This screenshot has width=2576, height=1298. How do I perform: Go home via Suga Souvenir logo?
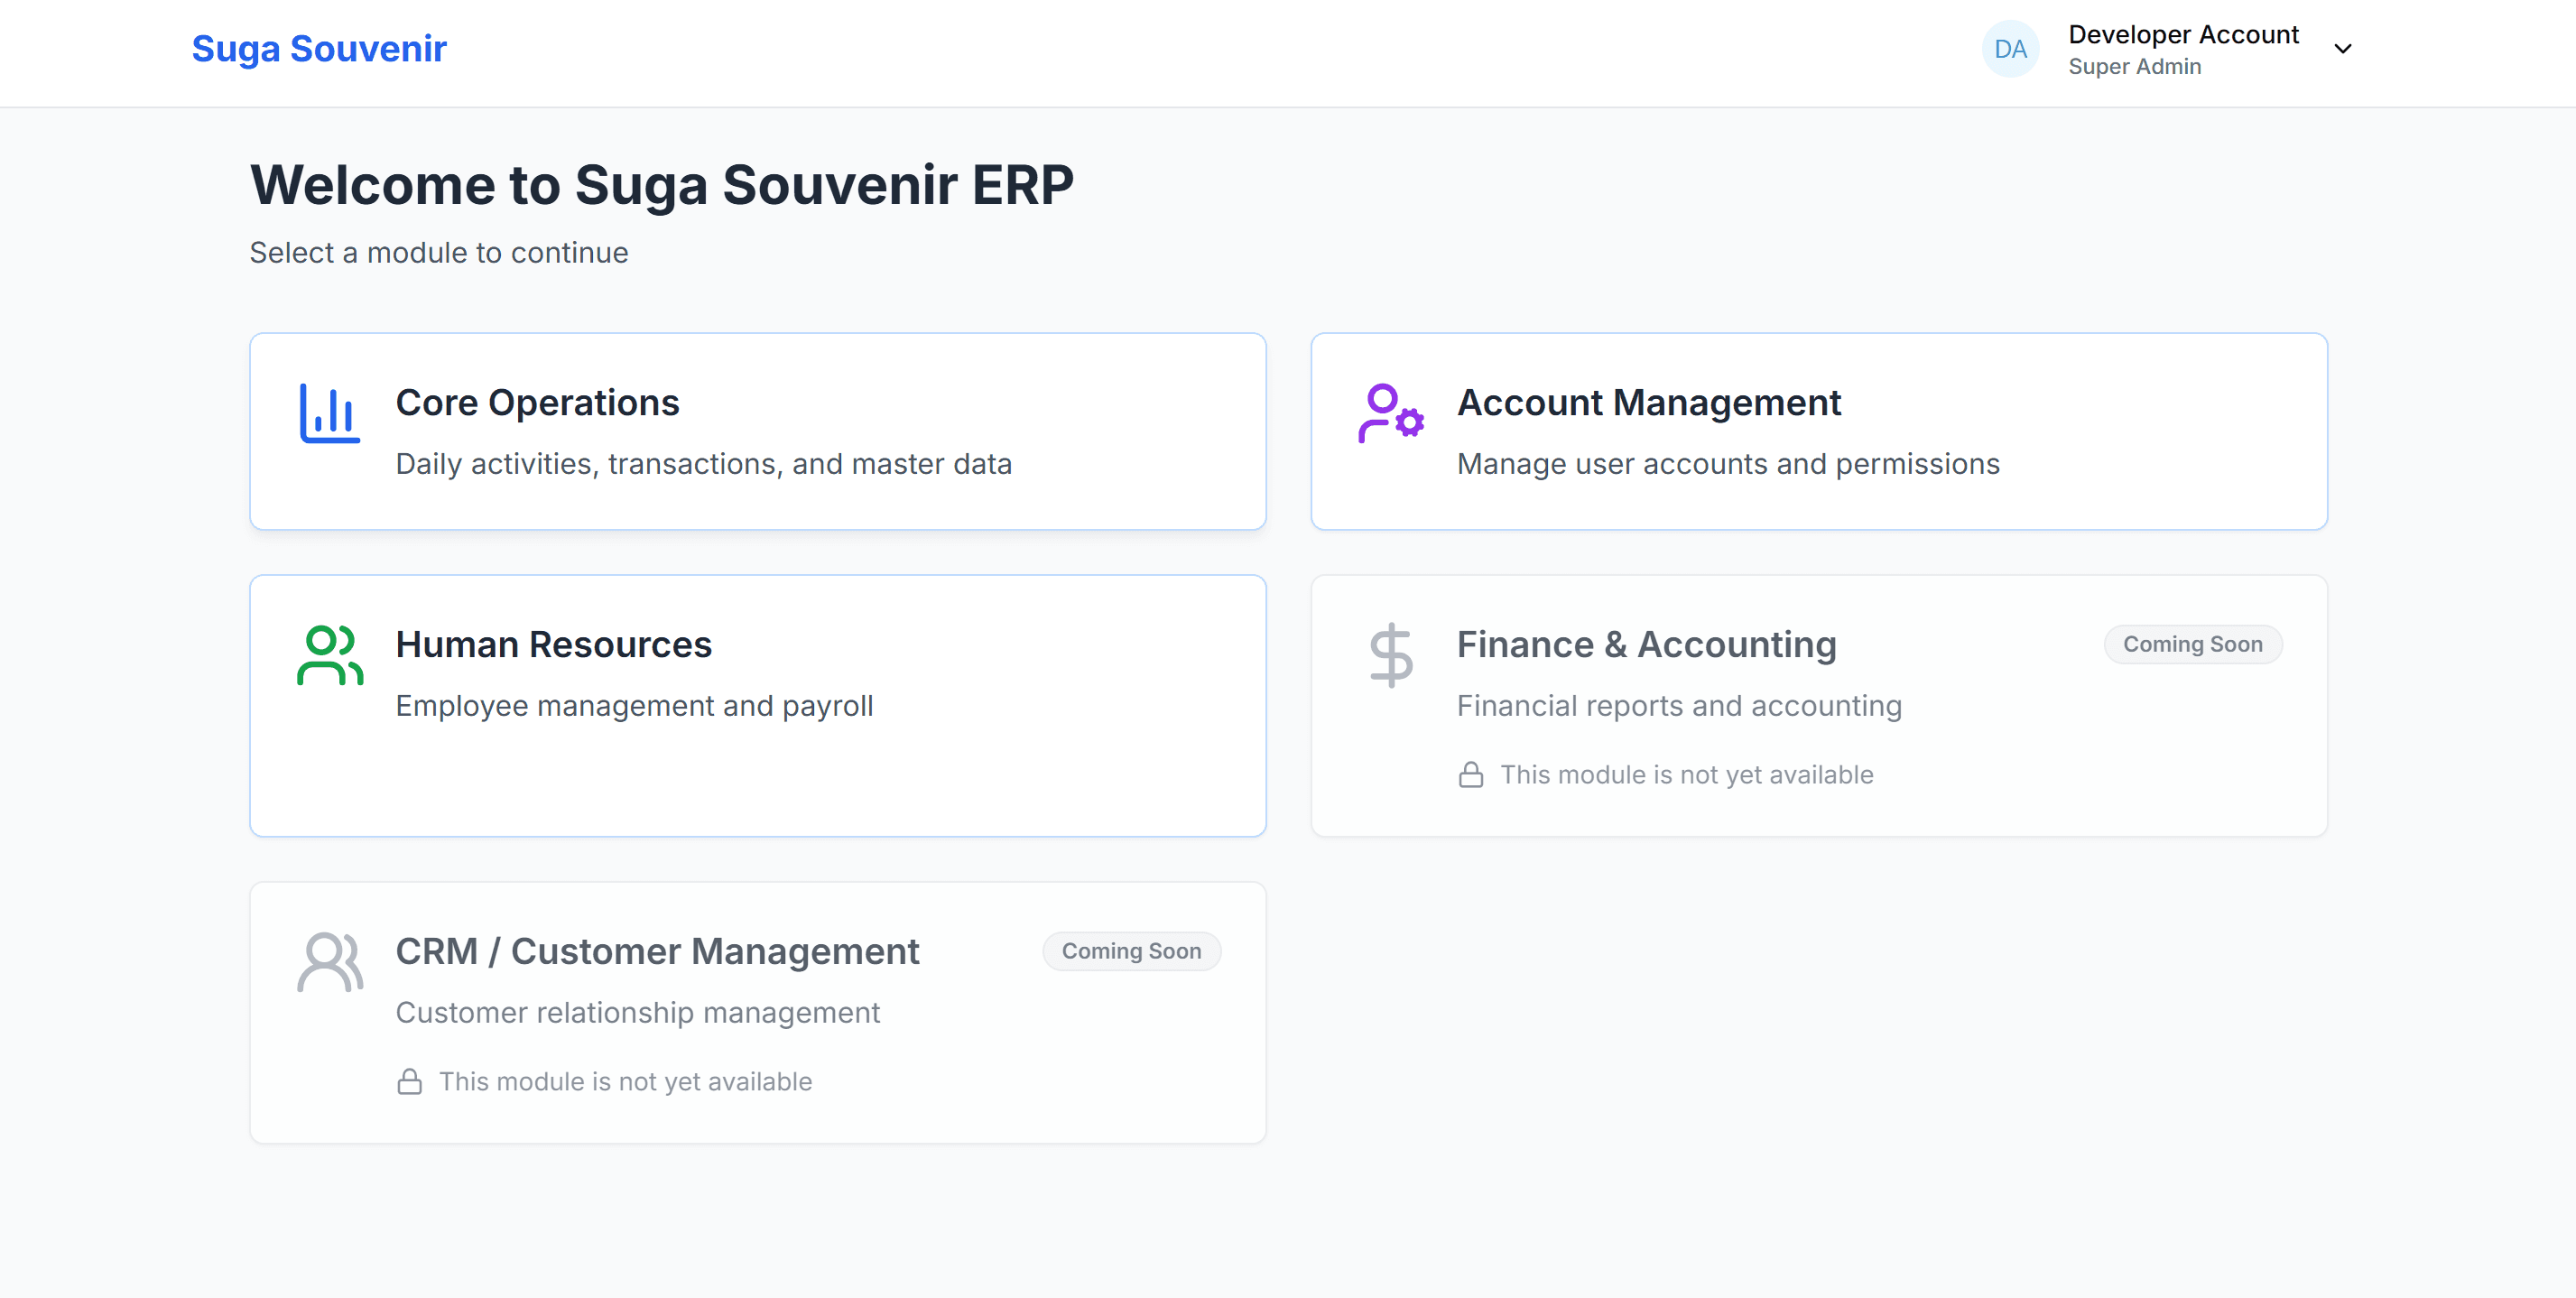[319, 49]
